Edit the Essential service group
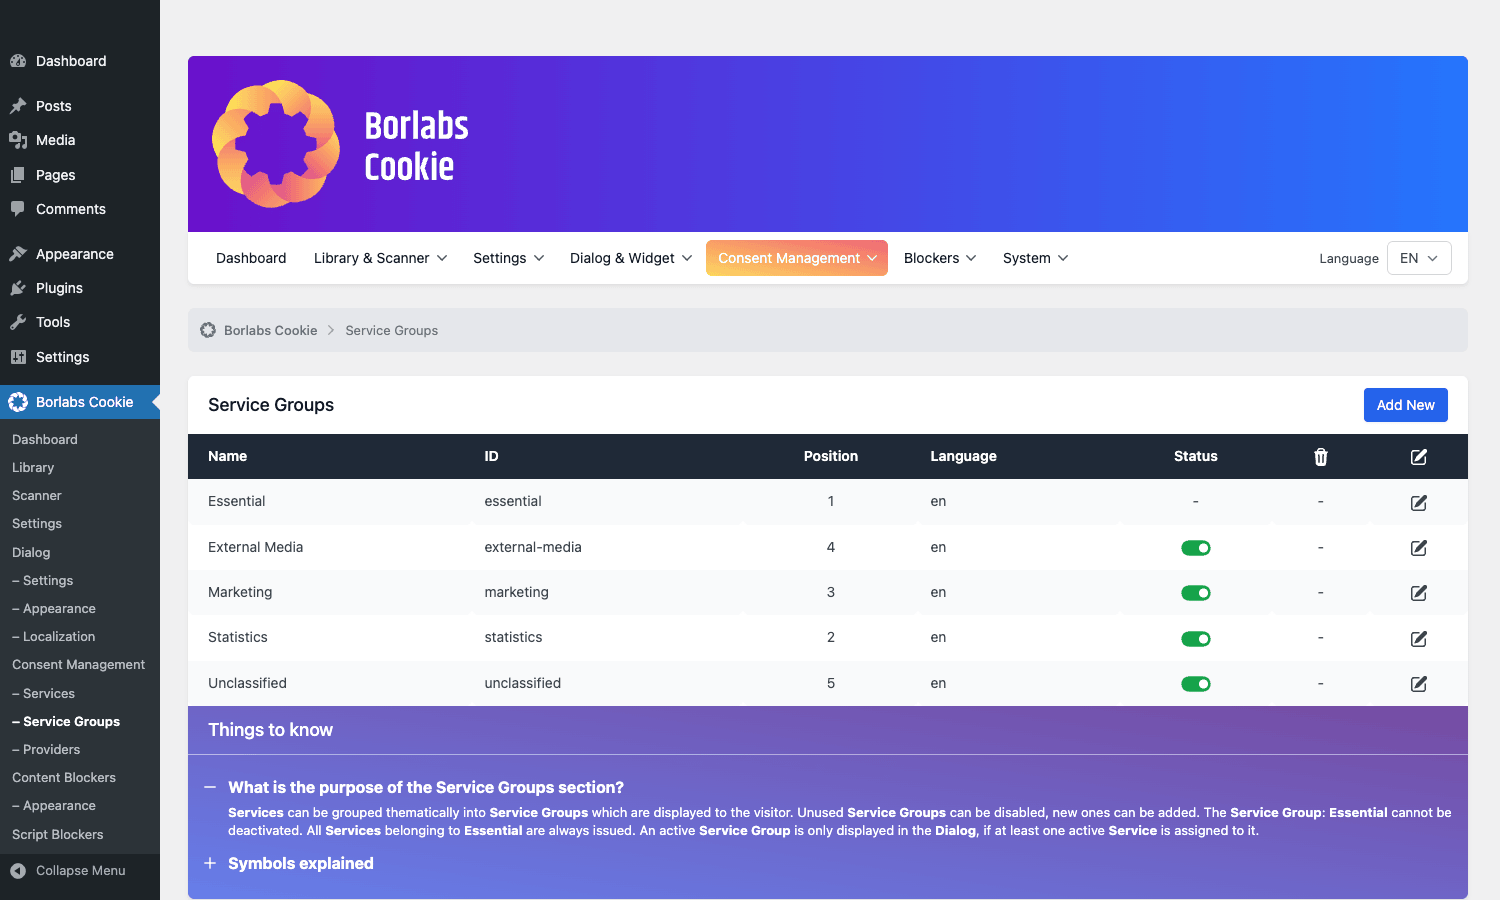The image size is (1500, 900). pos(1419,503)
